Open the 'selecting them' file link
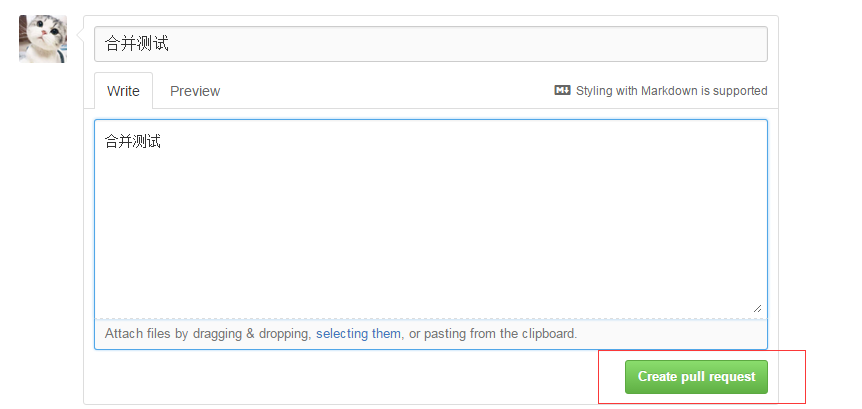862x409 pixels. [x=358, y=333]
